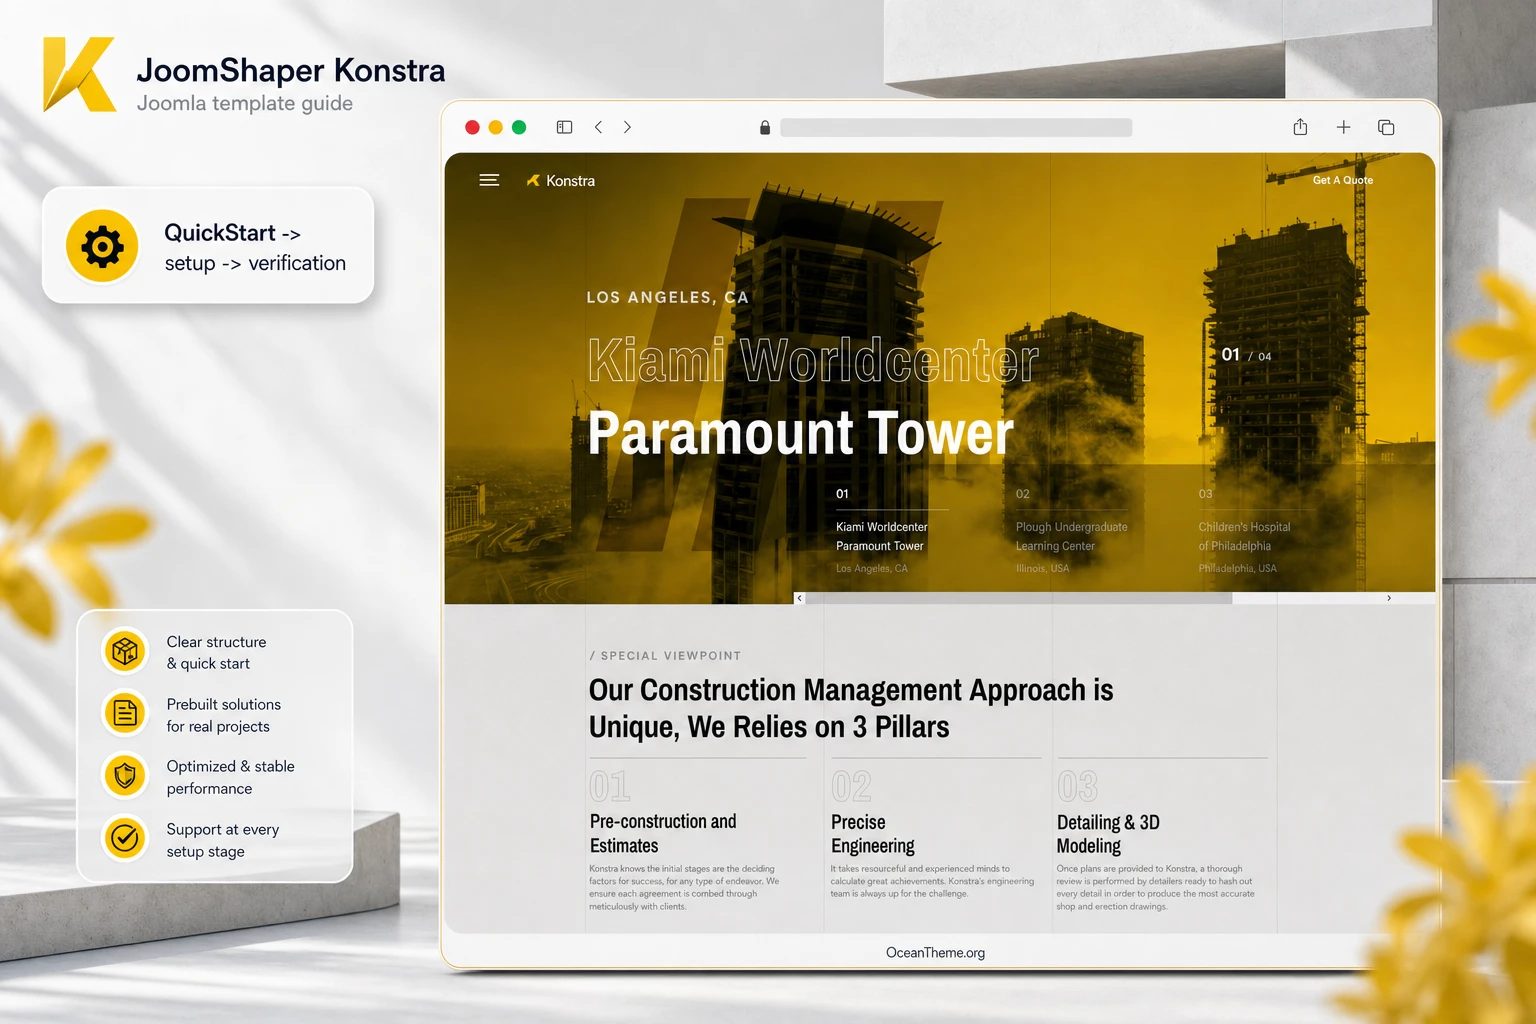Click the red close window dot

coord(472,127)
